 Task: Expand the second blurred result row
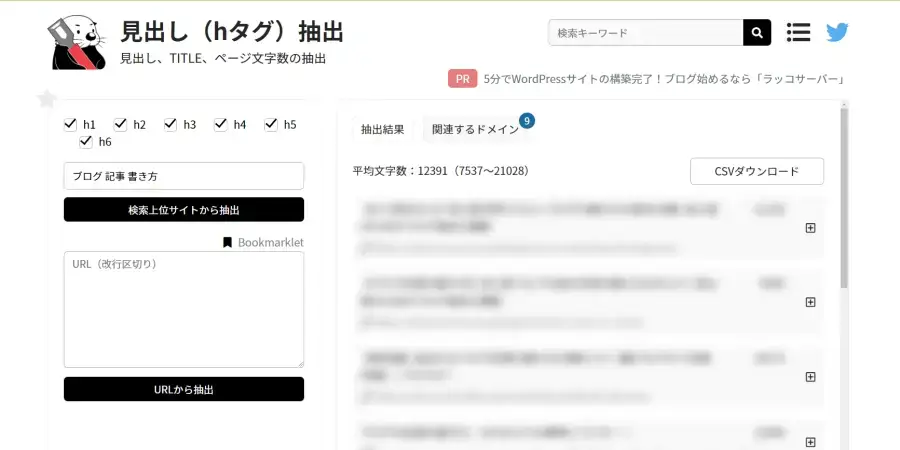[810, 302]
